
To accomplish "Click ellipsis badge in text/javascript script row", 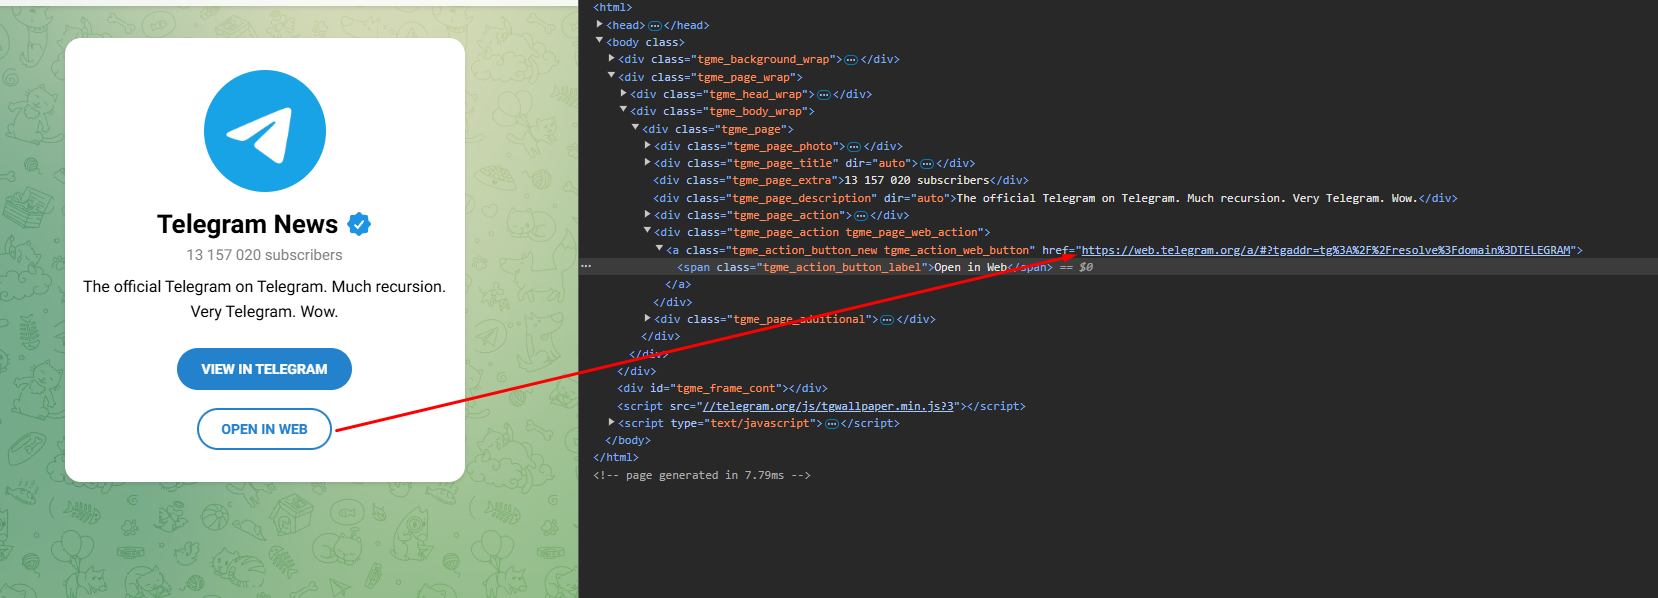I will tap(831, 424).
